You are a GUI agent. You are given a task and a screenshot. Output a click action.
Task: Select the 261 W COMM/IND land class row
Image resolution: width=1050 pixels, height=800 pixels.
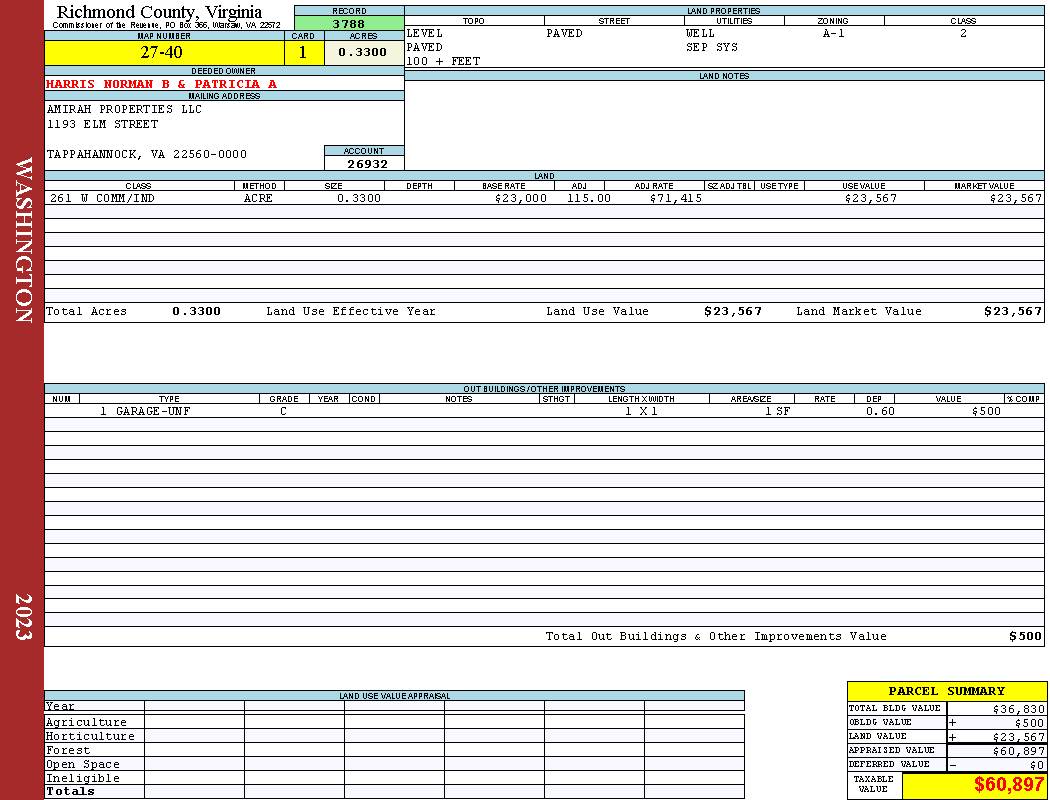click(544, 198)
